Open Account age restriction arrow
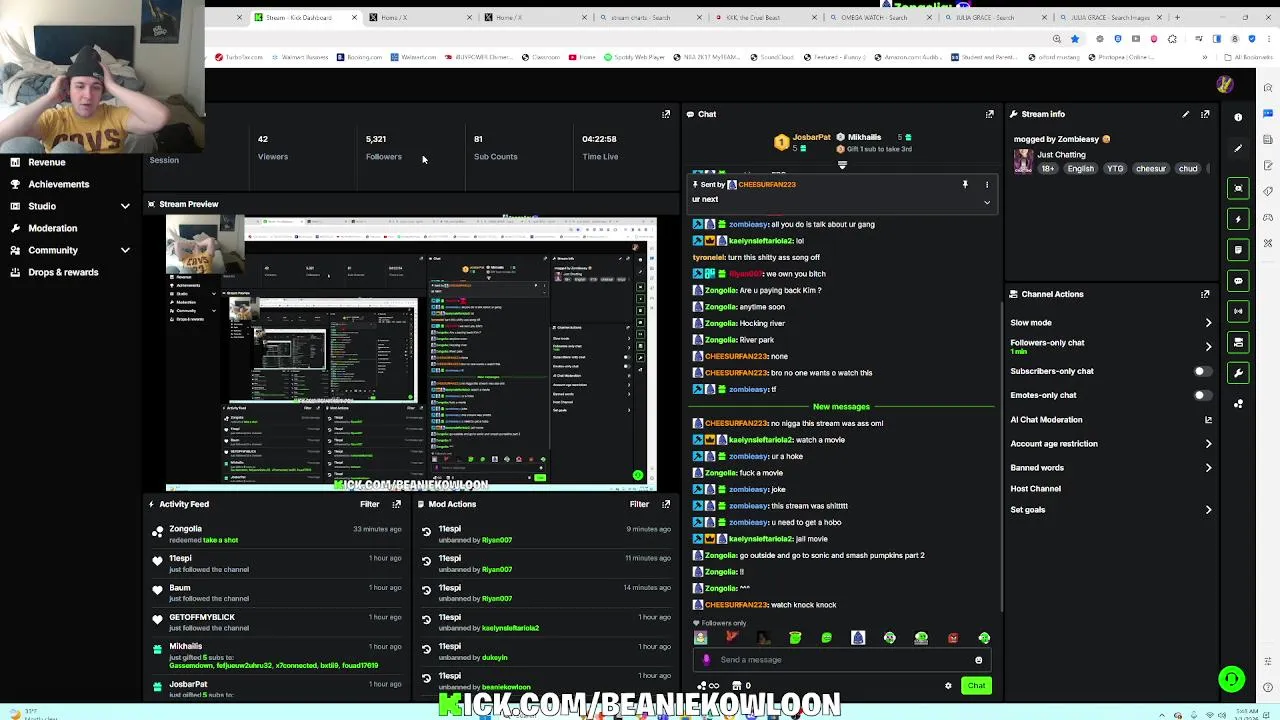This screenshot has width=1280, height=720. (1208, 444)
